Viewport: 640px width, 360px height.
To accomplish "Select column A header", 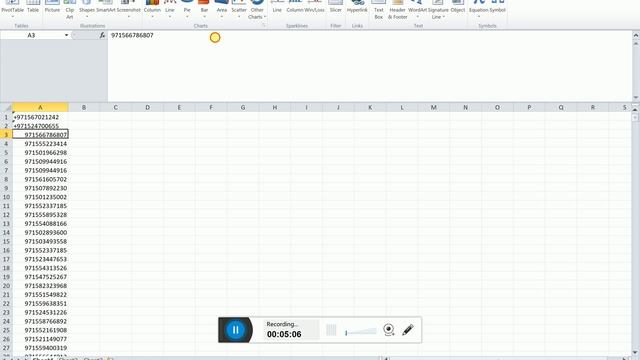I will coord(40,107).
